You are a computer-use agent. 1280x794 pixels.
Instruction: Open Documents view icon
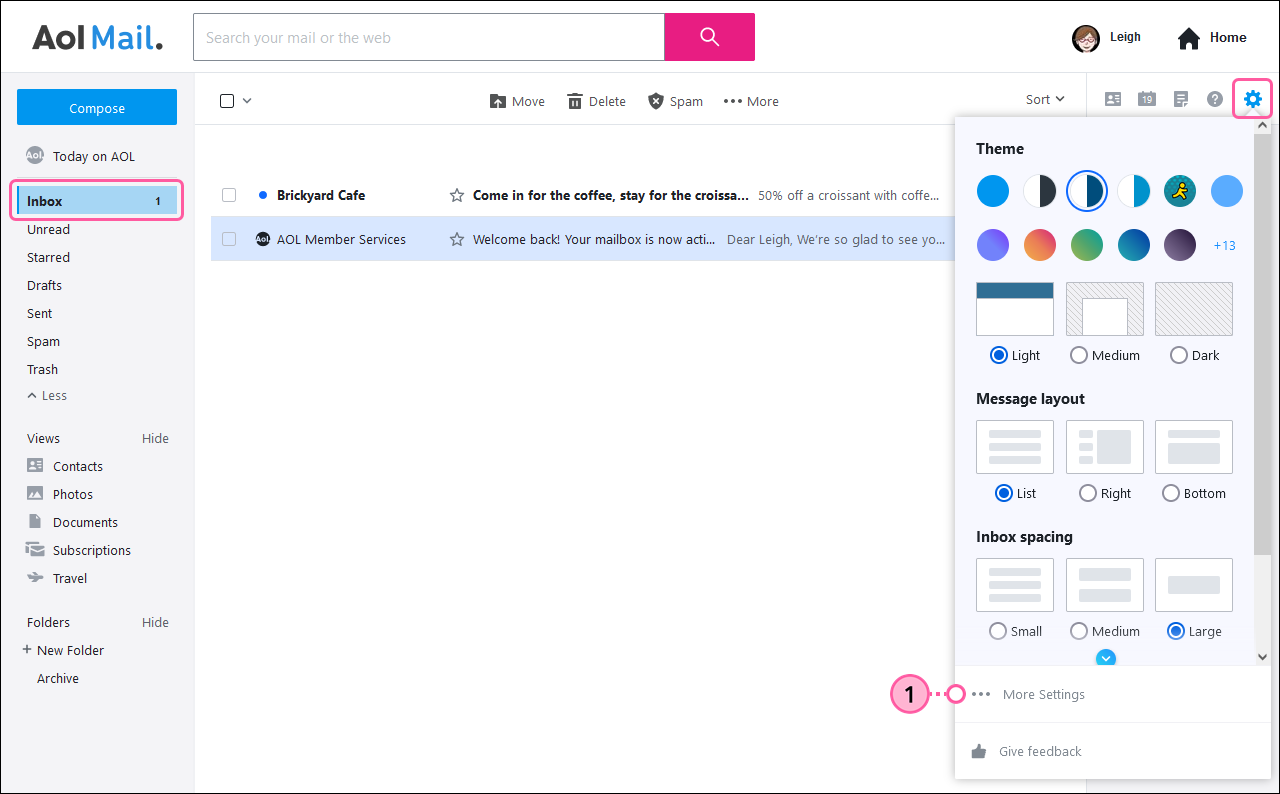35,521
